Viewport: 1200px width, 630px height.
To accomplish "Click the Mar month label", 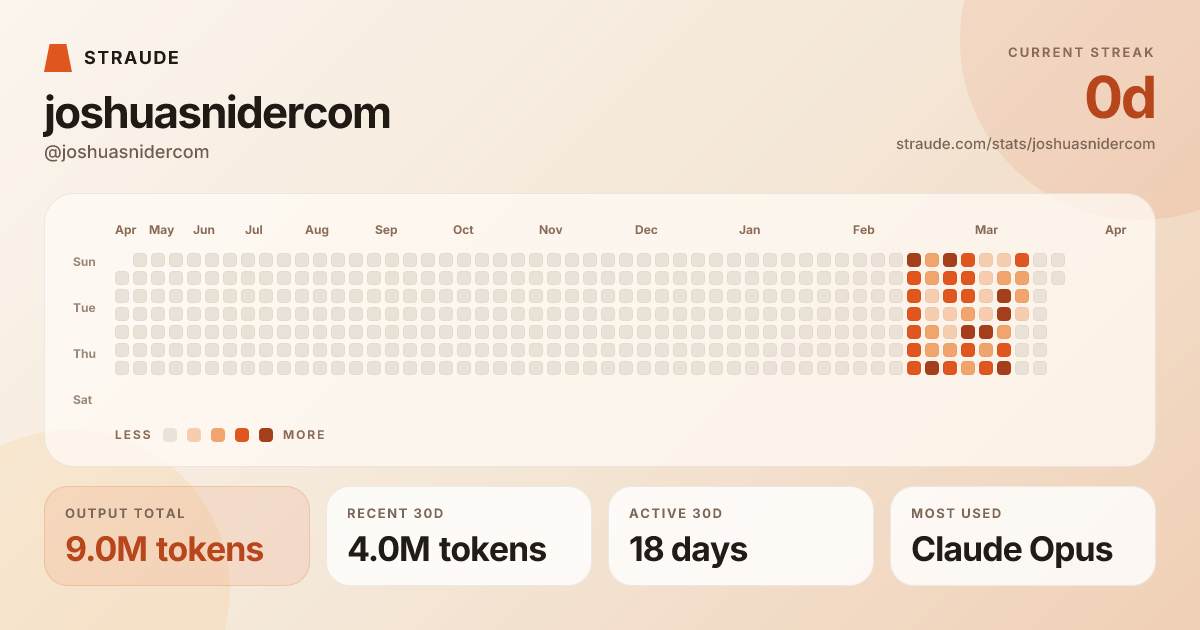I will click(986, 230).
